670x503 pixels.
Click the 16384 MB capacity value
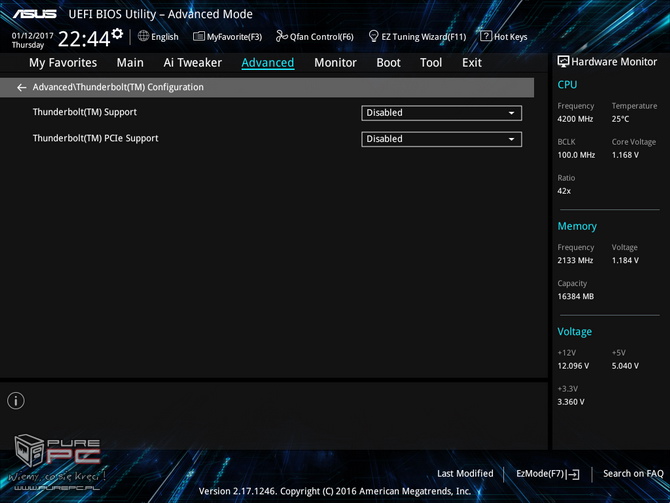point(576,296)
